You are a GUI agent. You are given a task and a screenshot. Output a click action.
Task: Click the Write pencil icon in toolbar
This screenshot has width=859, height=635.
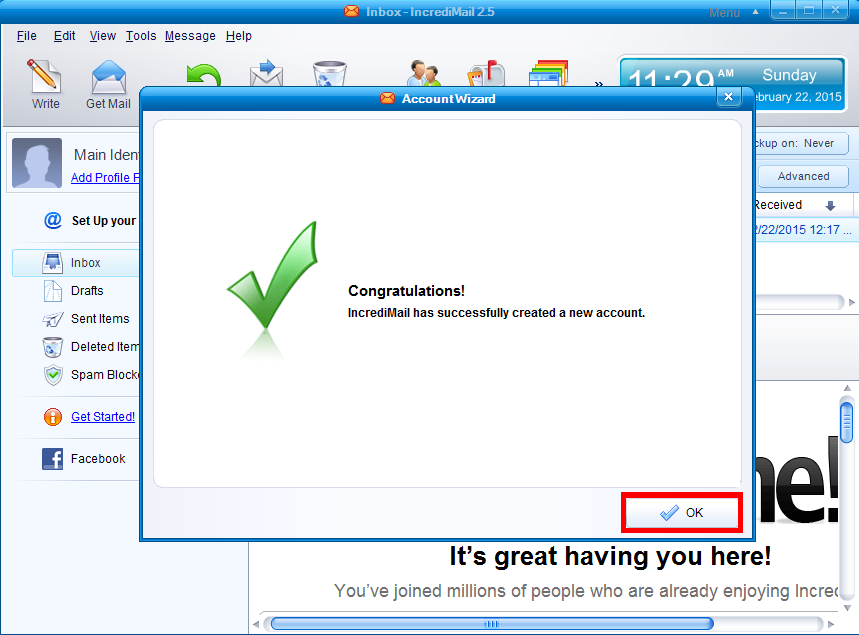coord(44,75)
